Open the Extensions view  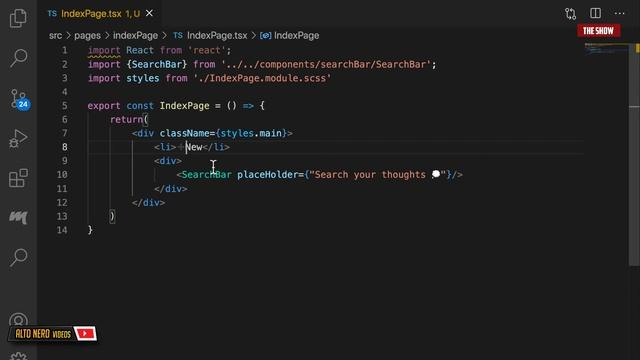[18, 178]
